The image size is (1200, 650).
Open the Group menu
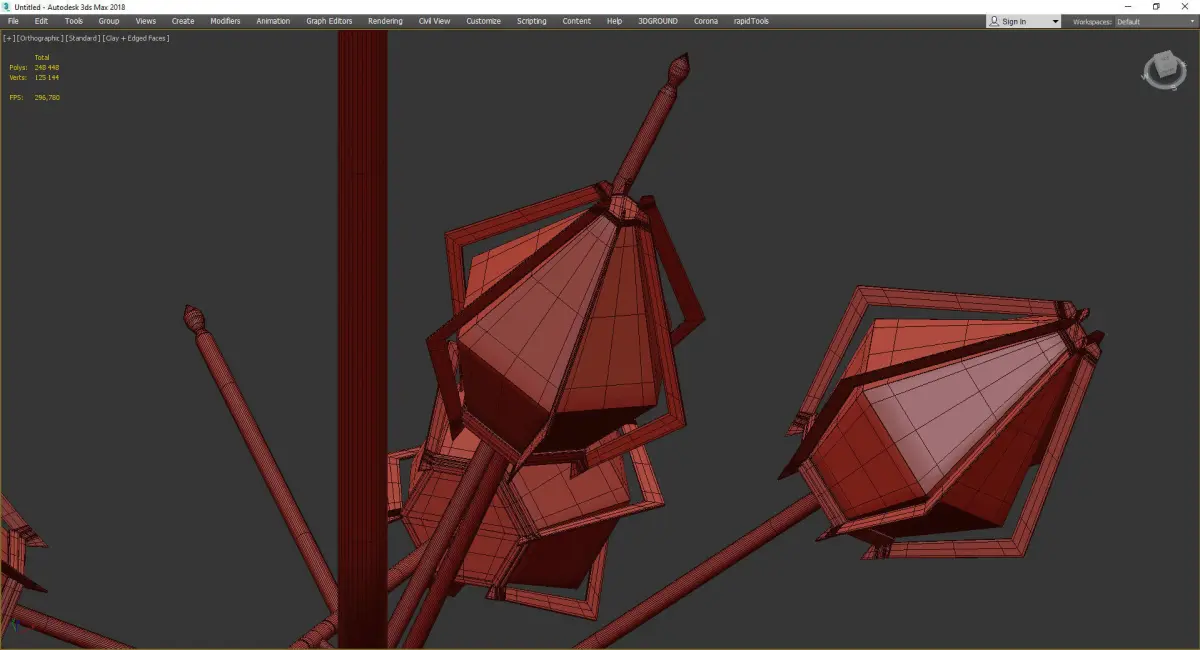coord(109,21)
